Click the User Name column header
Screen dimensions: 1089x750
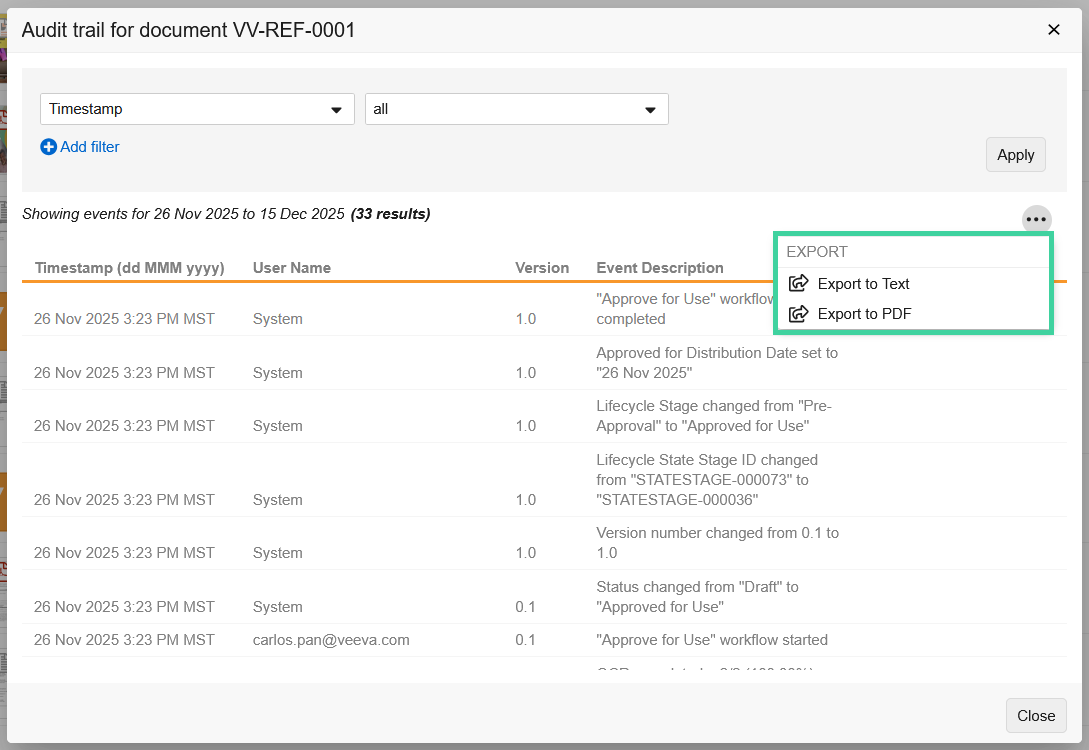coord(292,267)
